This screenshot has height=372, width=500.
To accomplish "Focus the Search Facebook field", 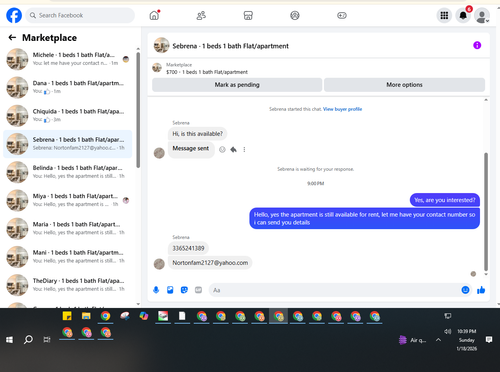I will (80, 15).
